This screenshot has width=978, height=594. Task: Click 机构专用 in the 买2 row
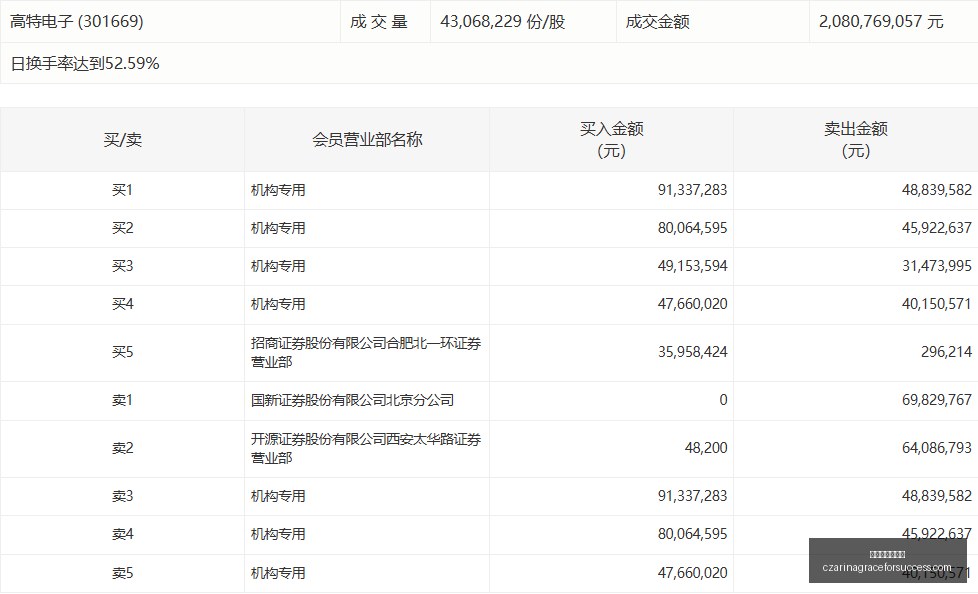click(x=278, y=228)
